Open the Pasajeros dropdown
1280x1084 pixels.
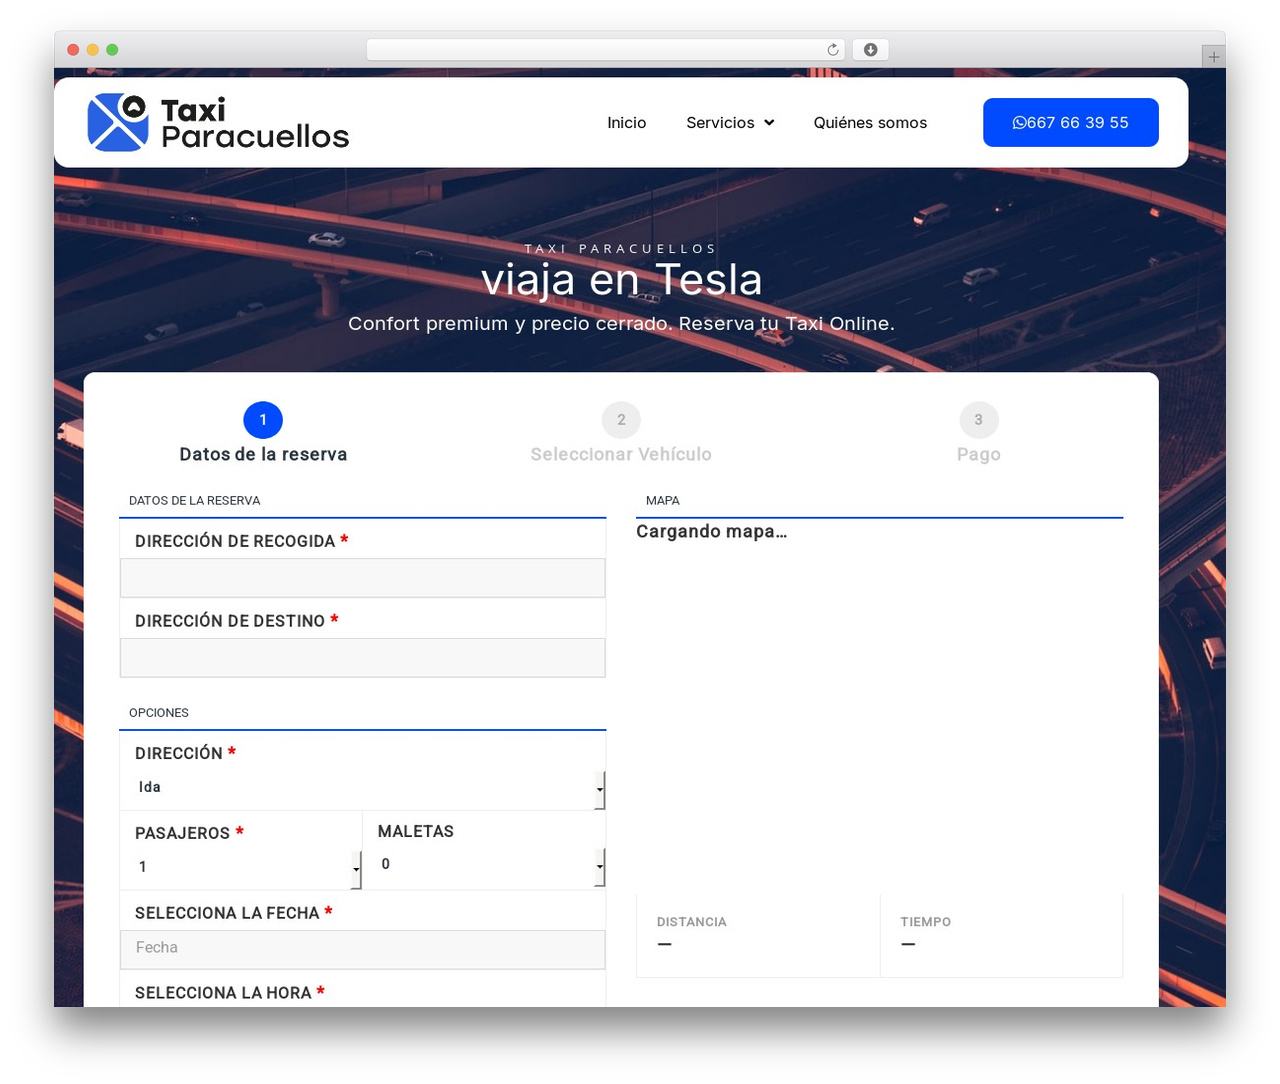241,868
